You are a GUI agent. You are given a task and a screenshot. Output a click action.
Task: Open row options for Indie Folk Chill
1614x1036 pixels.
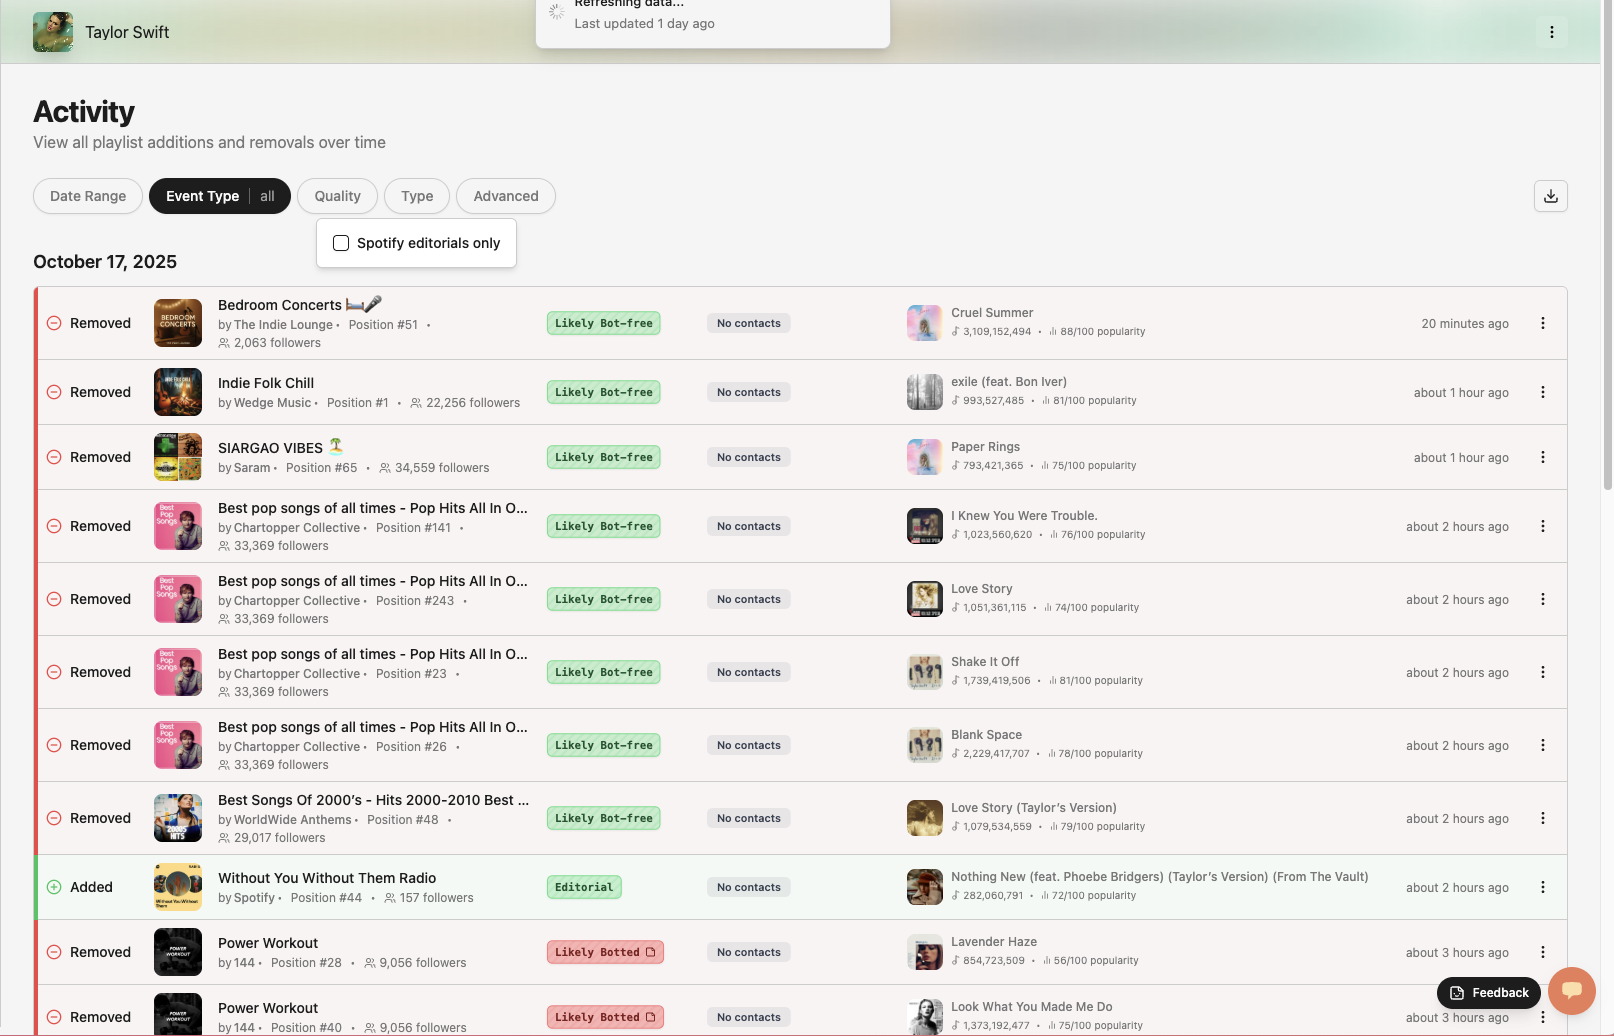coord(1542,392)
